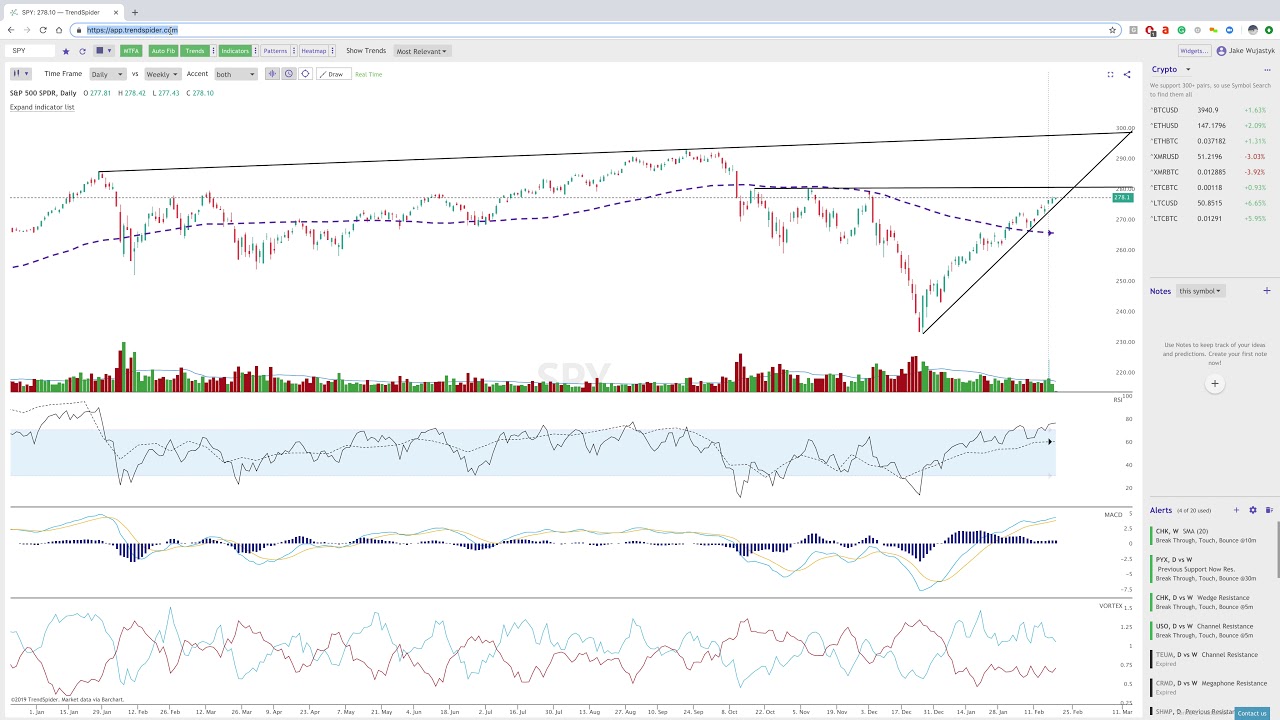Click the alerts delete/clear list icon
Screen dimensions: 1280x720
pyautogui.click(x=1269, y=510)
